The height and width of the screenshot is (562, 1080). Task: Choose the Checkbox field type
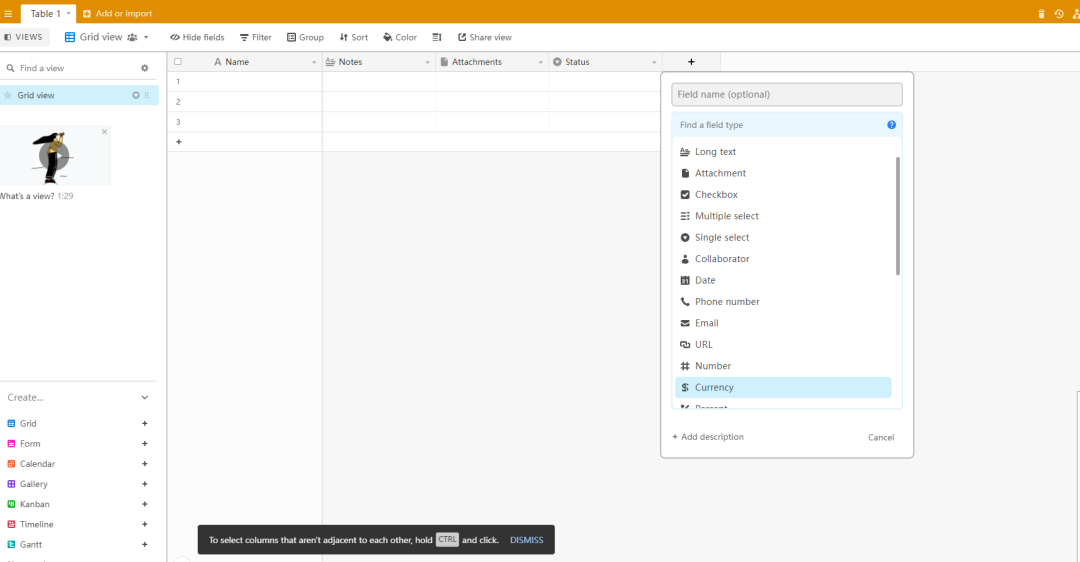click(716, 195)
